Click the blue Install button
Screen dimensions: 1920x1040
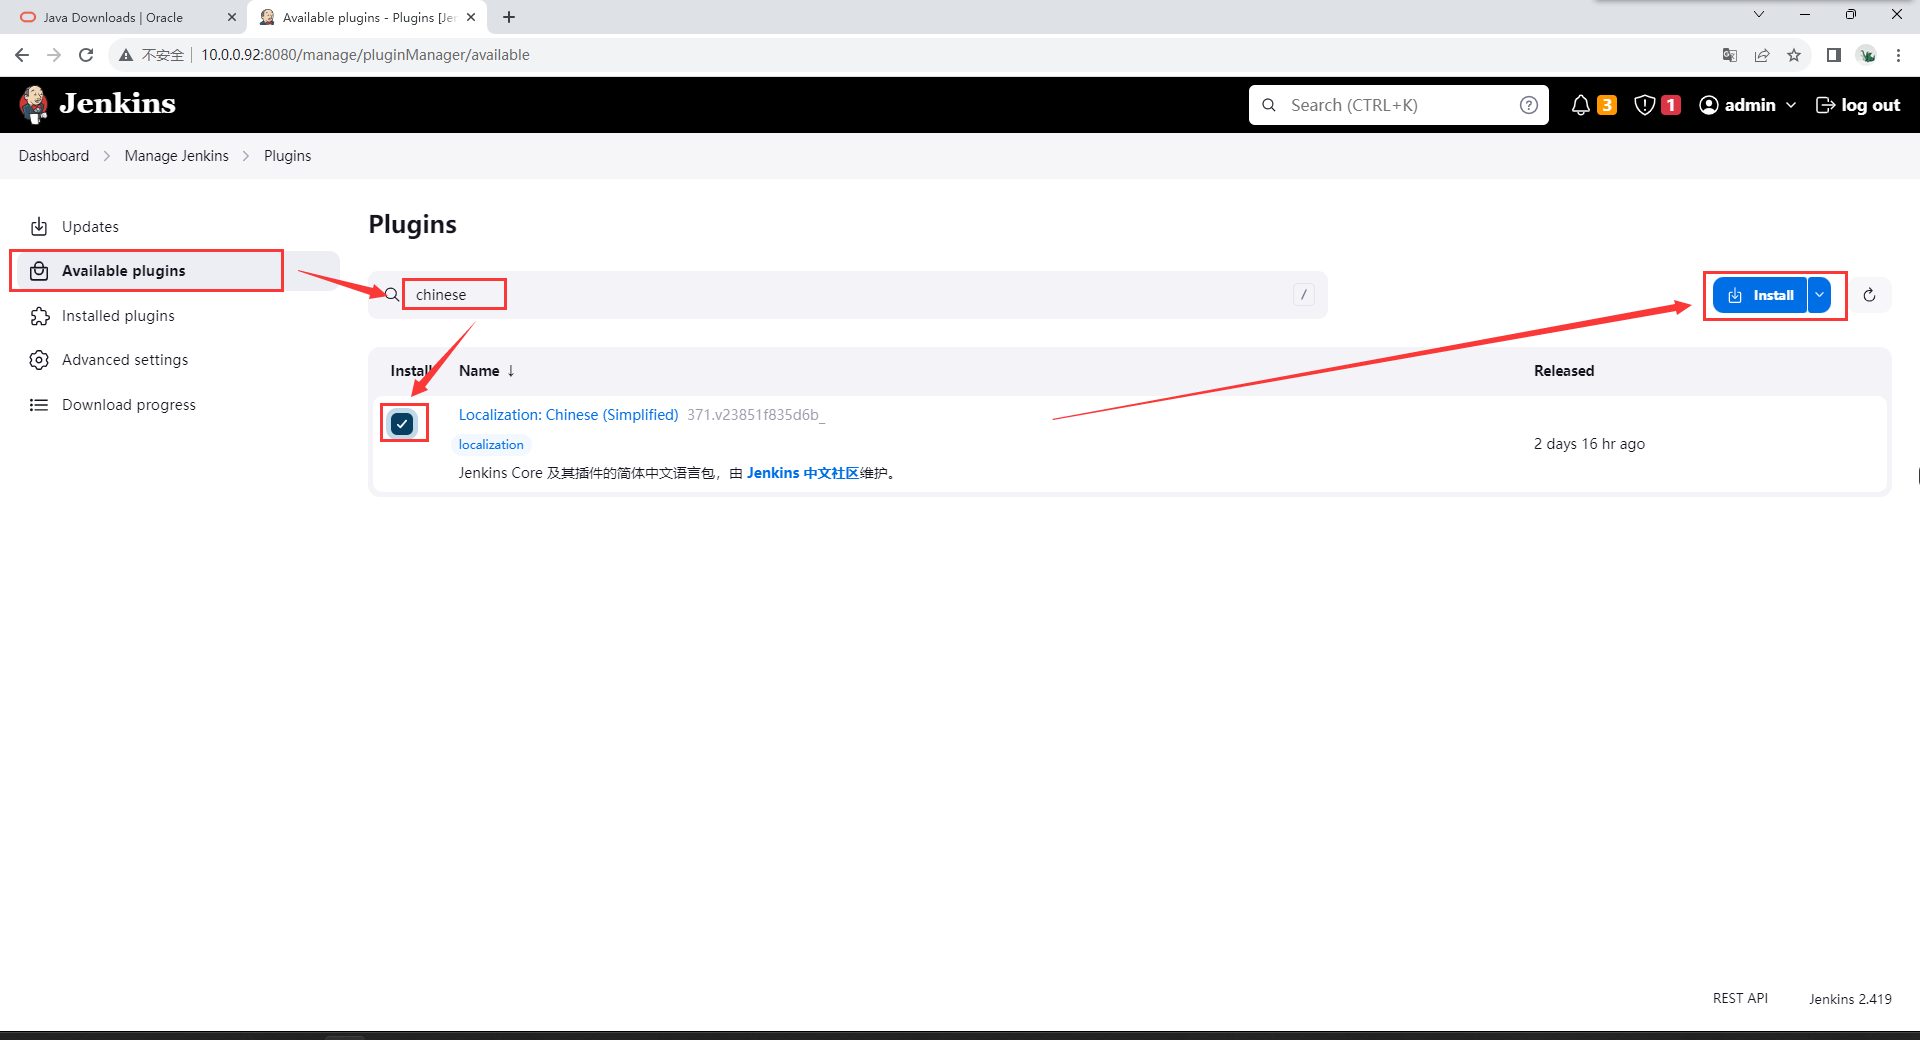(x=1761, y=295)
